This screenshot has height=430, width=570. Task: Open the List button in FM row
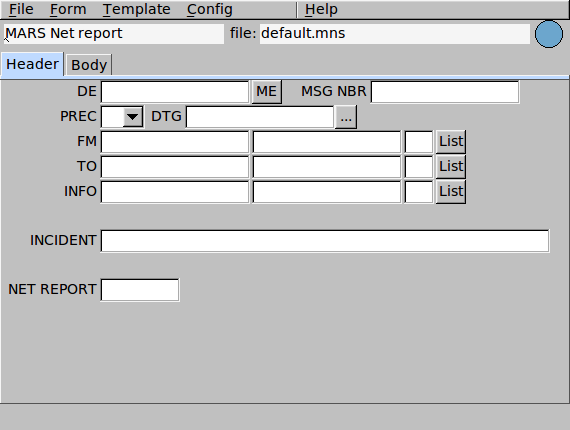coord(451,142)
